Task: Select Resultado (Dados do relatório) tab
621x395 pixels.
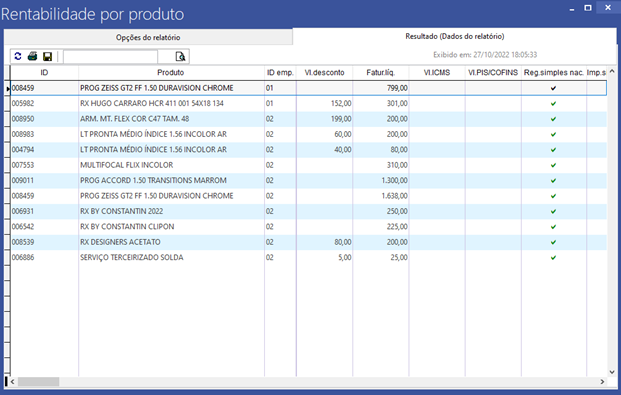Action: tap(455, 36)
